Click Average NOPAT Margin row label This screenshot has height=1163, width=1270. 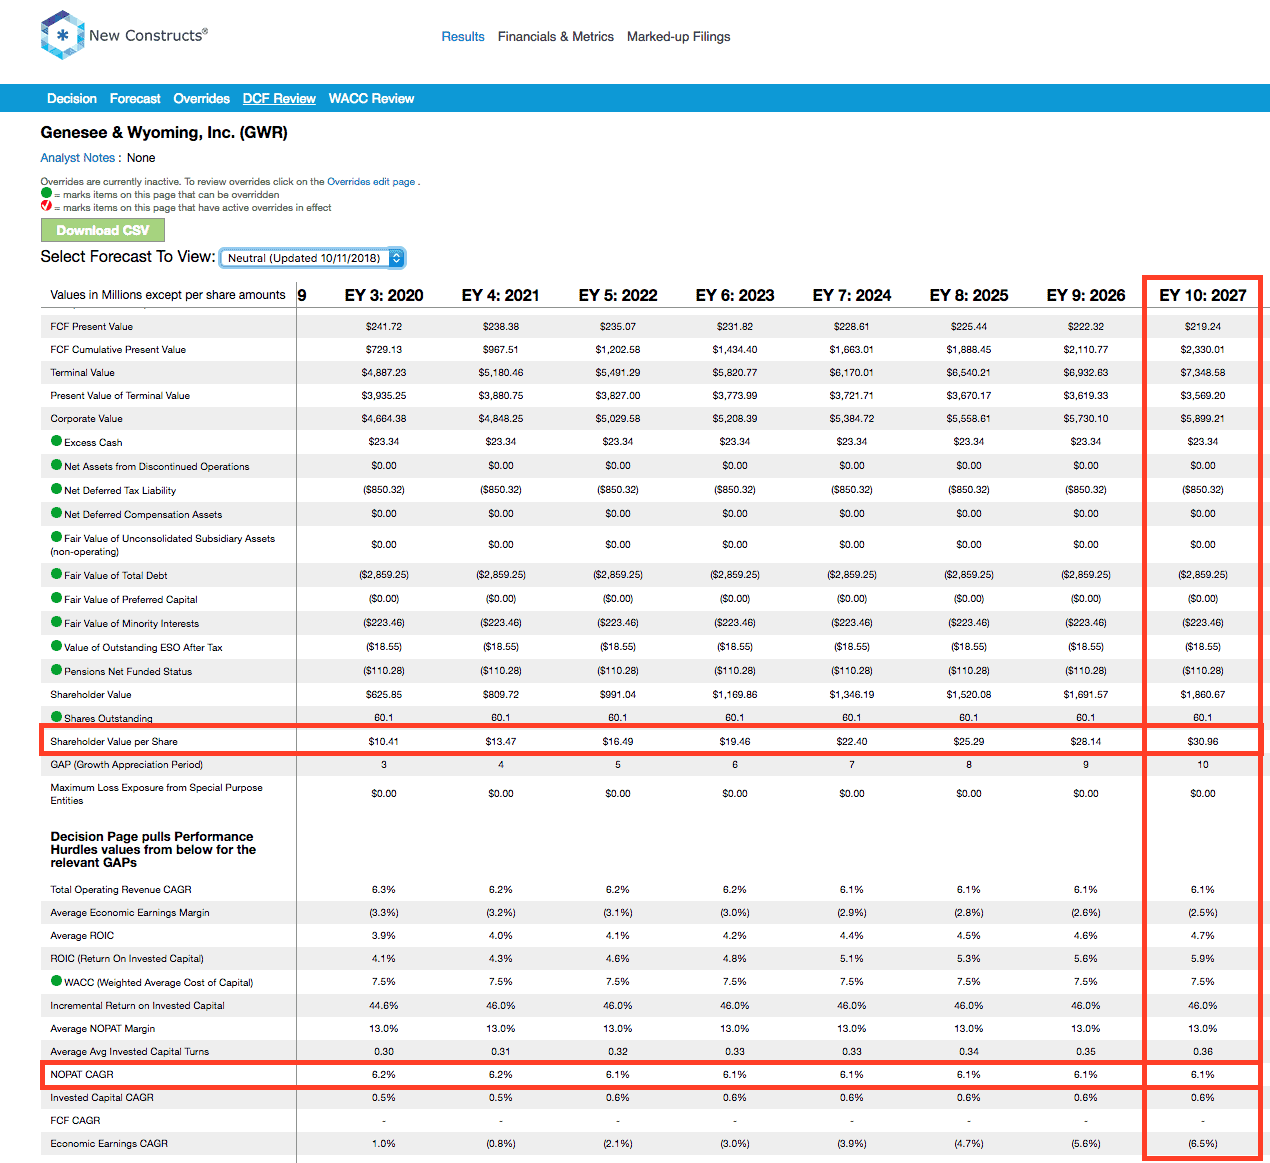tap(103, 1028)
